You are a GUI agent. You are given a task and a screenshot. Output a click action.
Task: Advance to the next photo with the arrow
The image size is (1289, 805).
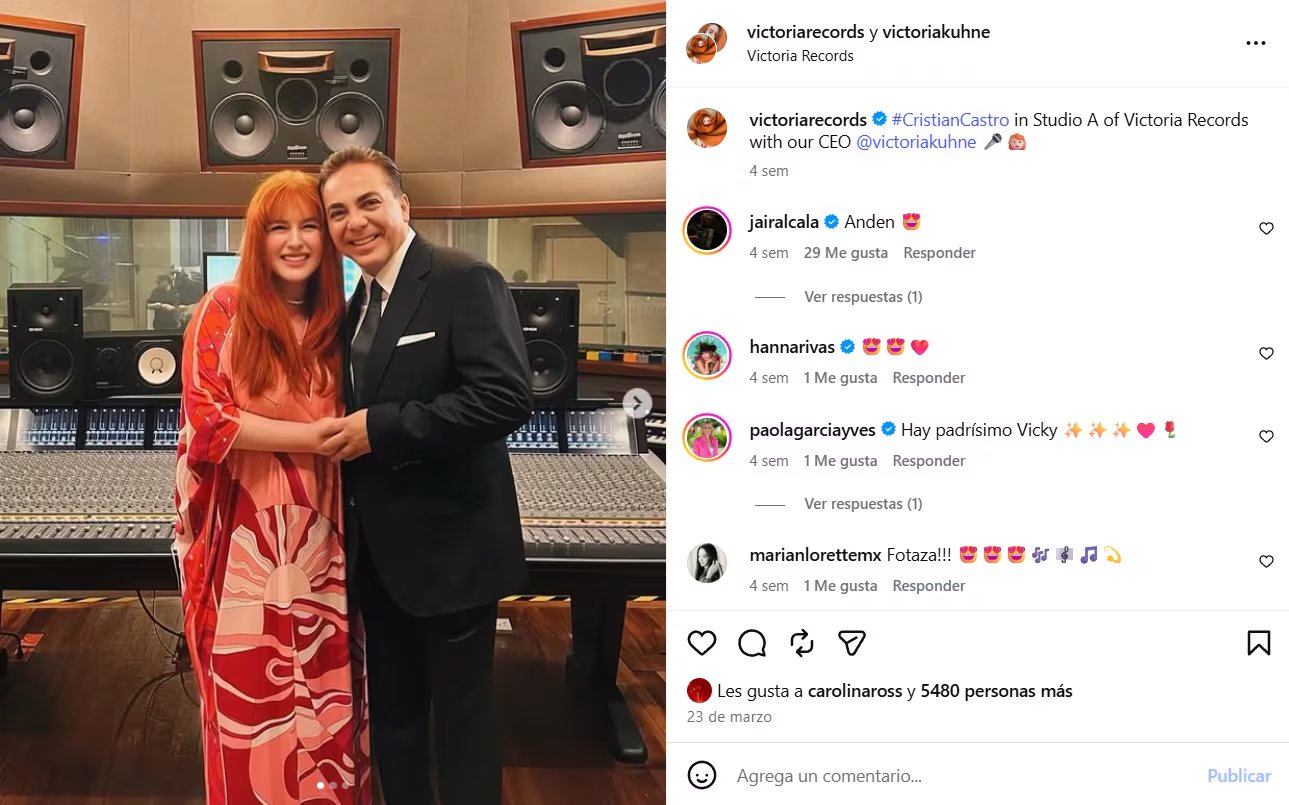pyautogui.click(x=637, y=403)
